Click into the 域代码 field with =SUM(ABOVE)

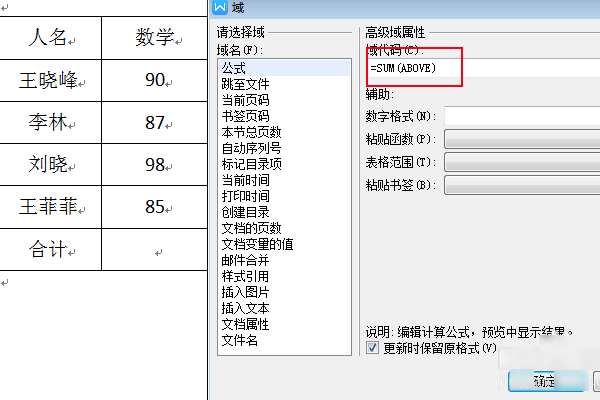[x=484, y=68]
